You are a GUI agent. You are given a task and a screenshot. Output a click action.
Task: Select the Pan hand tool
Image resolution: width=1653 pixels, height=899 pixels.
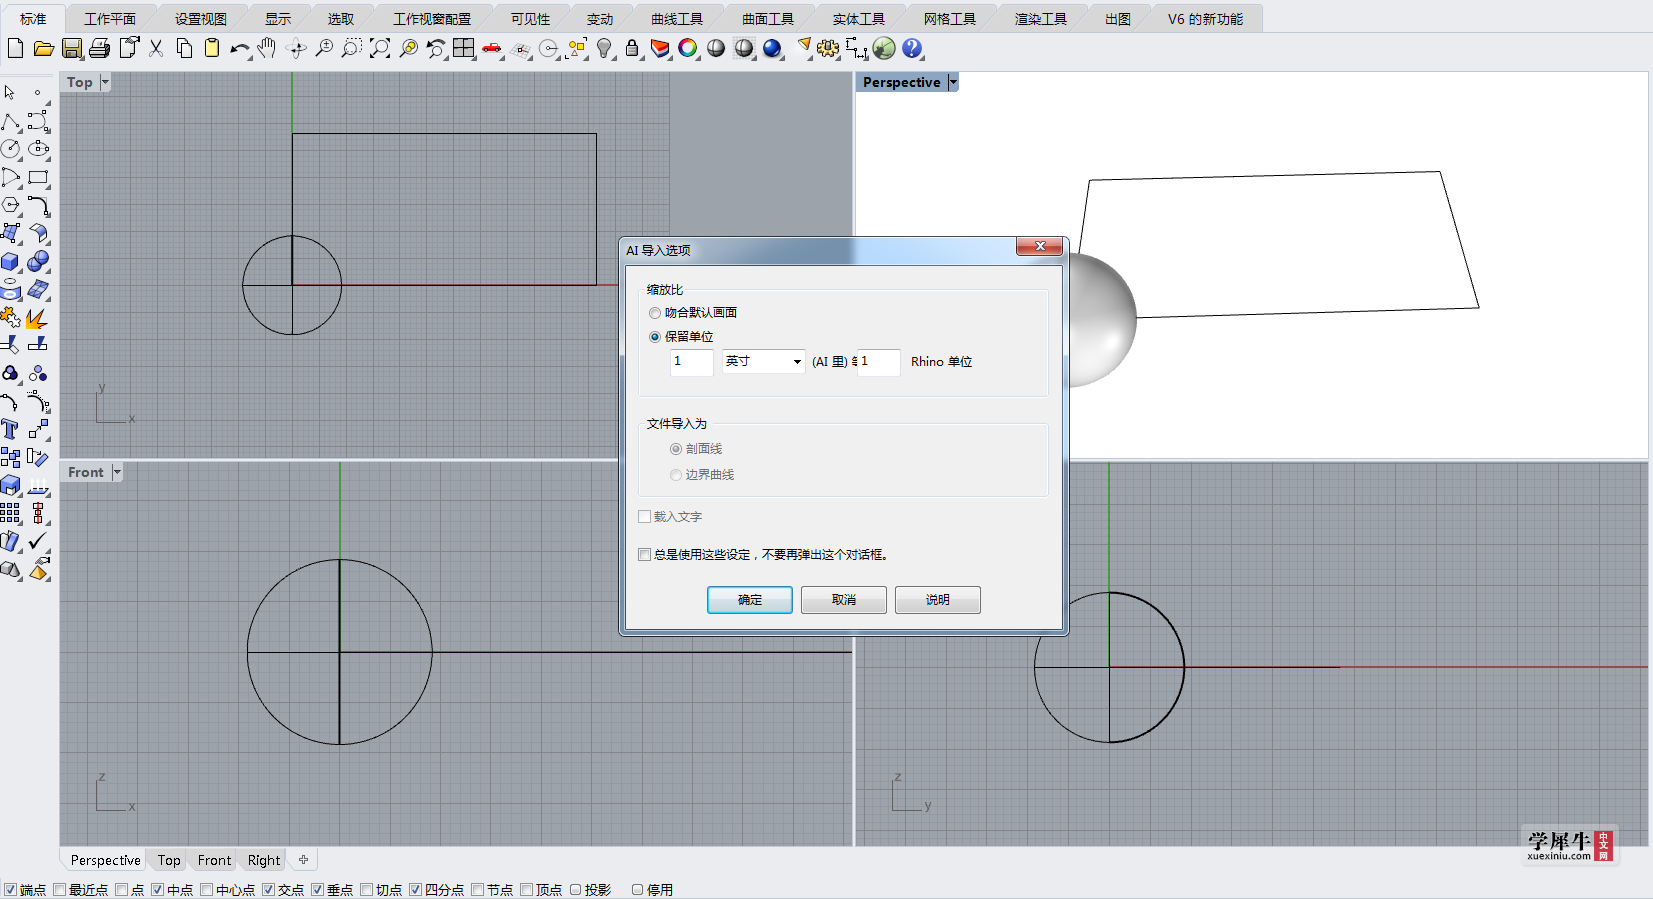coord(267,48)
